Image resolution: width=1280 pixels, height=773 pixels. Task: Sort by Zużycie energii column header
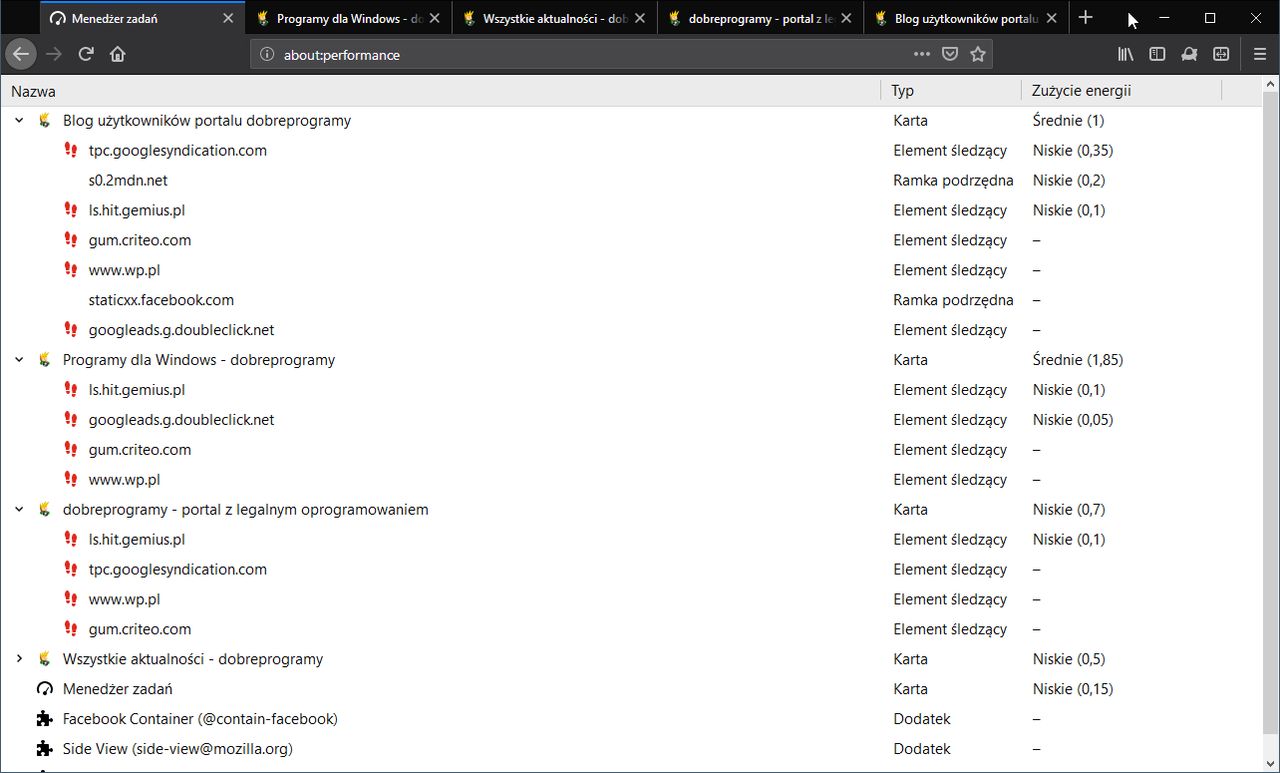1081,91
